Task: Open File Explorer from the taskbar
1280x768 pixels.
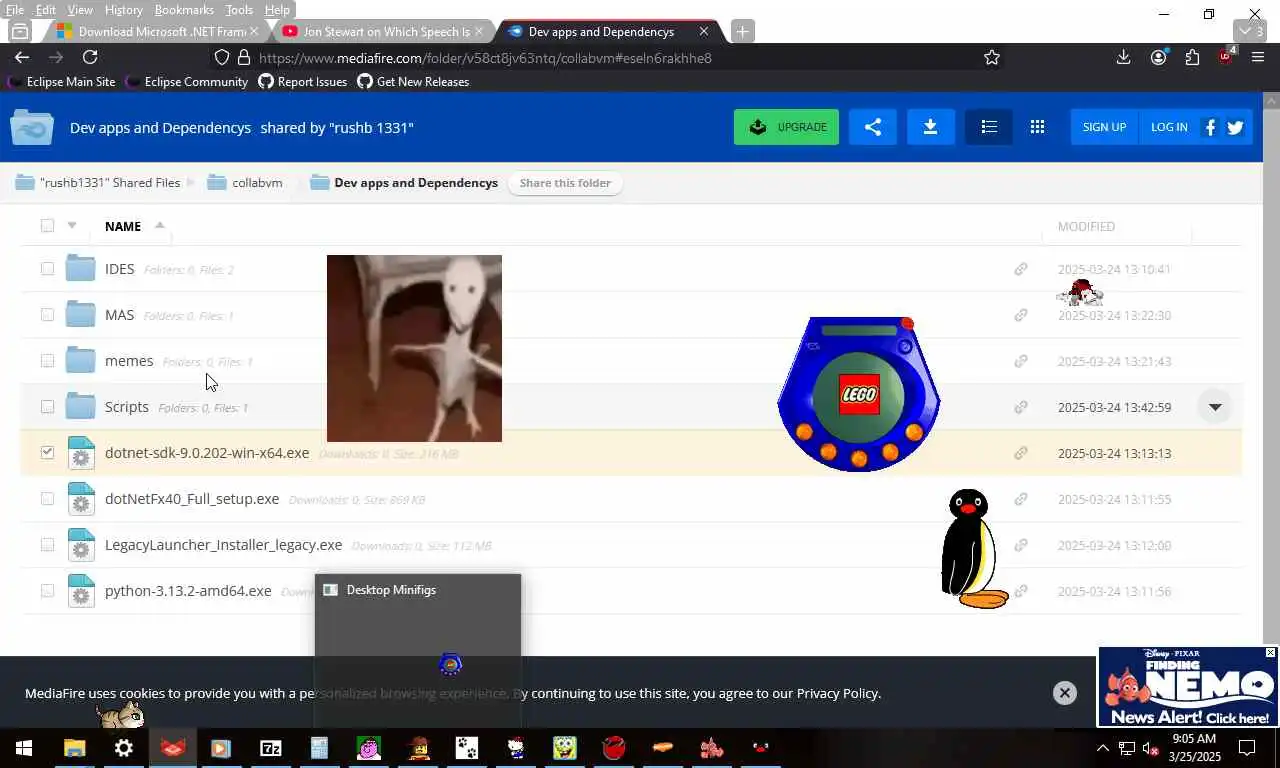Action: (75, 747)
